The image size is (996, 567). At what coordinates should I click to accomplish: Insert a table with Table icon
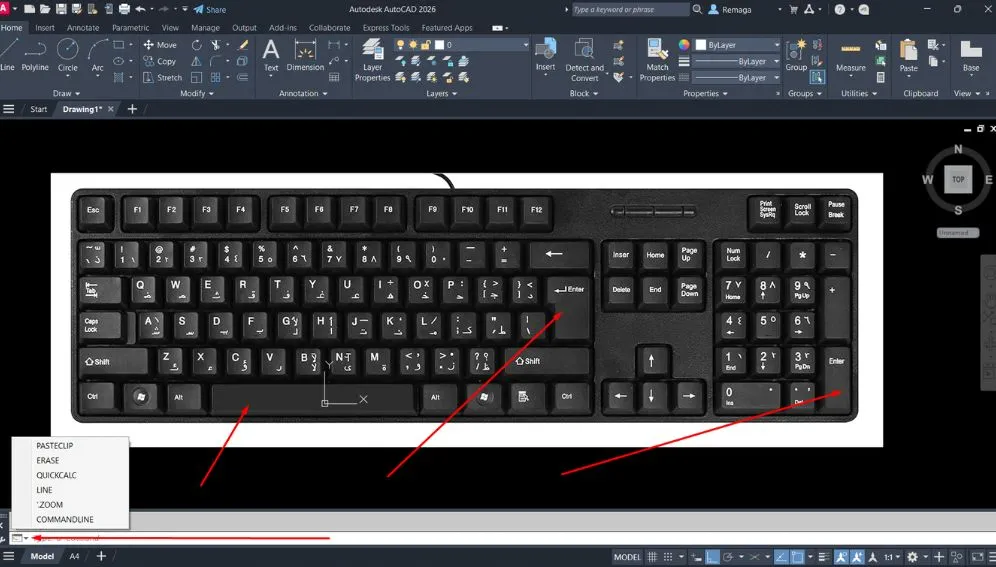[x=334, y=77]
